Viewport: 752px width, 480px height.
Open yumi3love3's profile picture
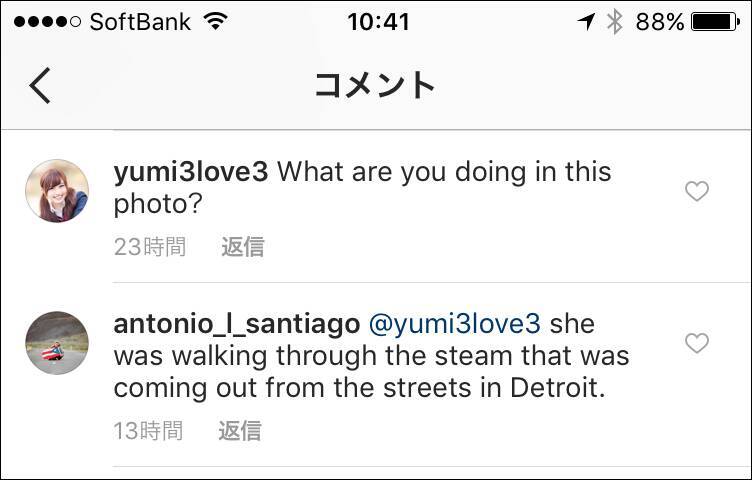click(x=57, y=191)
